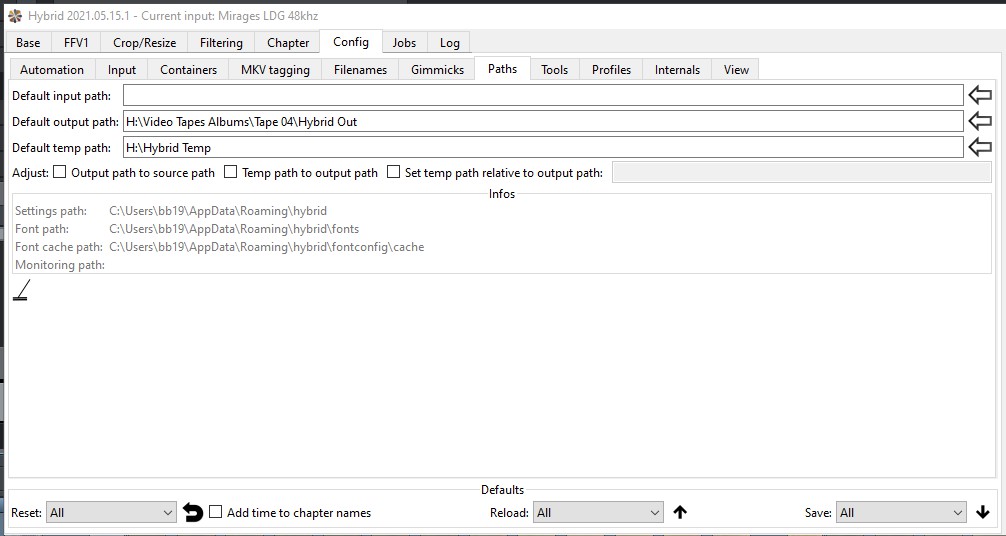Viewport: 1006px width, 536px height.
Task: Click the save defaults down arrow icon
Action: pos(982,513)
